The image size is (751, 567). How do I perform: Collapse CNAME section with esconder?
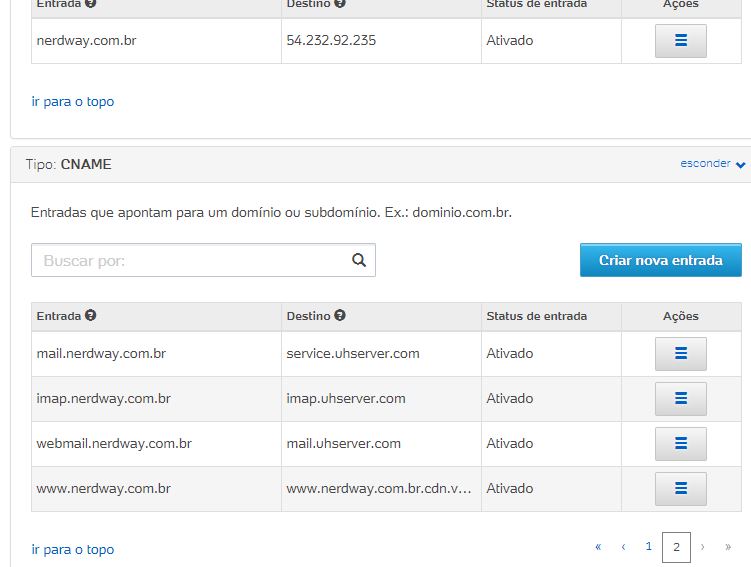(x=713, y=164)
